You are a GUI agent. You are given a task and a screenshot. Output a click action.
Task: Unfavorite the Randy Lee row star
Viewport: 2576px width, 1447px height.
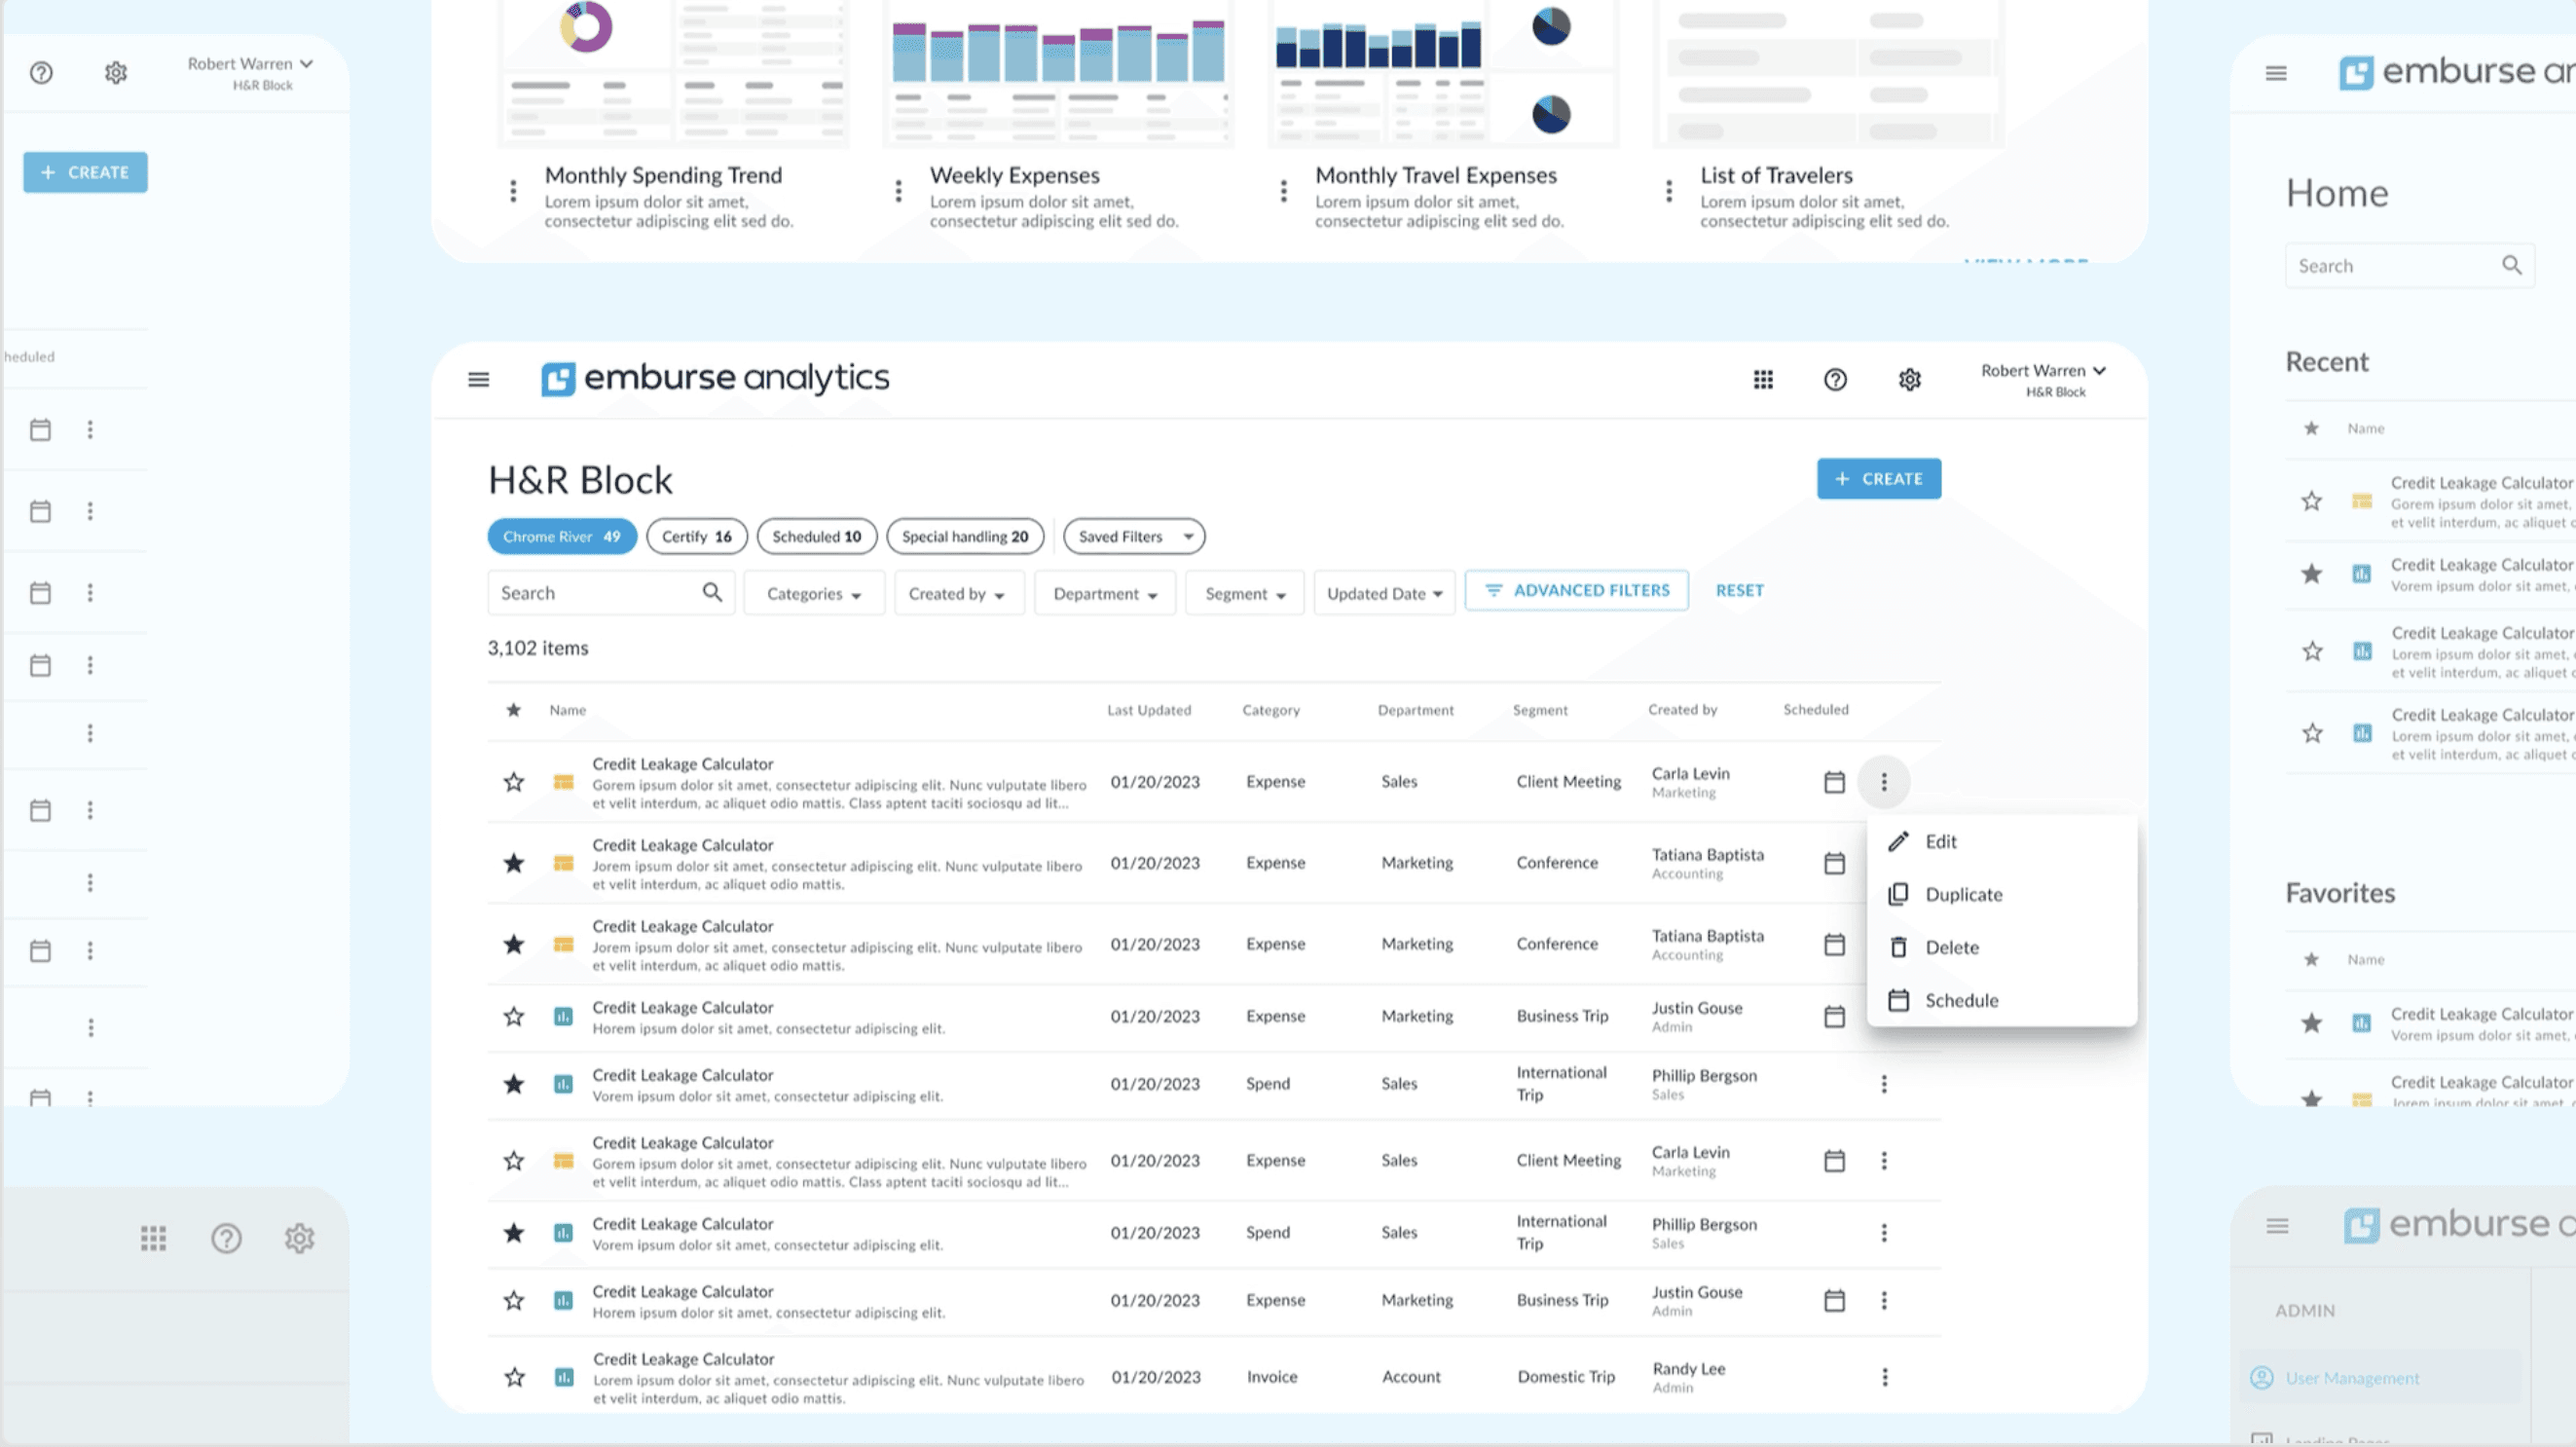(x=514, y=1377)
